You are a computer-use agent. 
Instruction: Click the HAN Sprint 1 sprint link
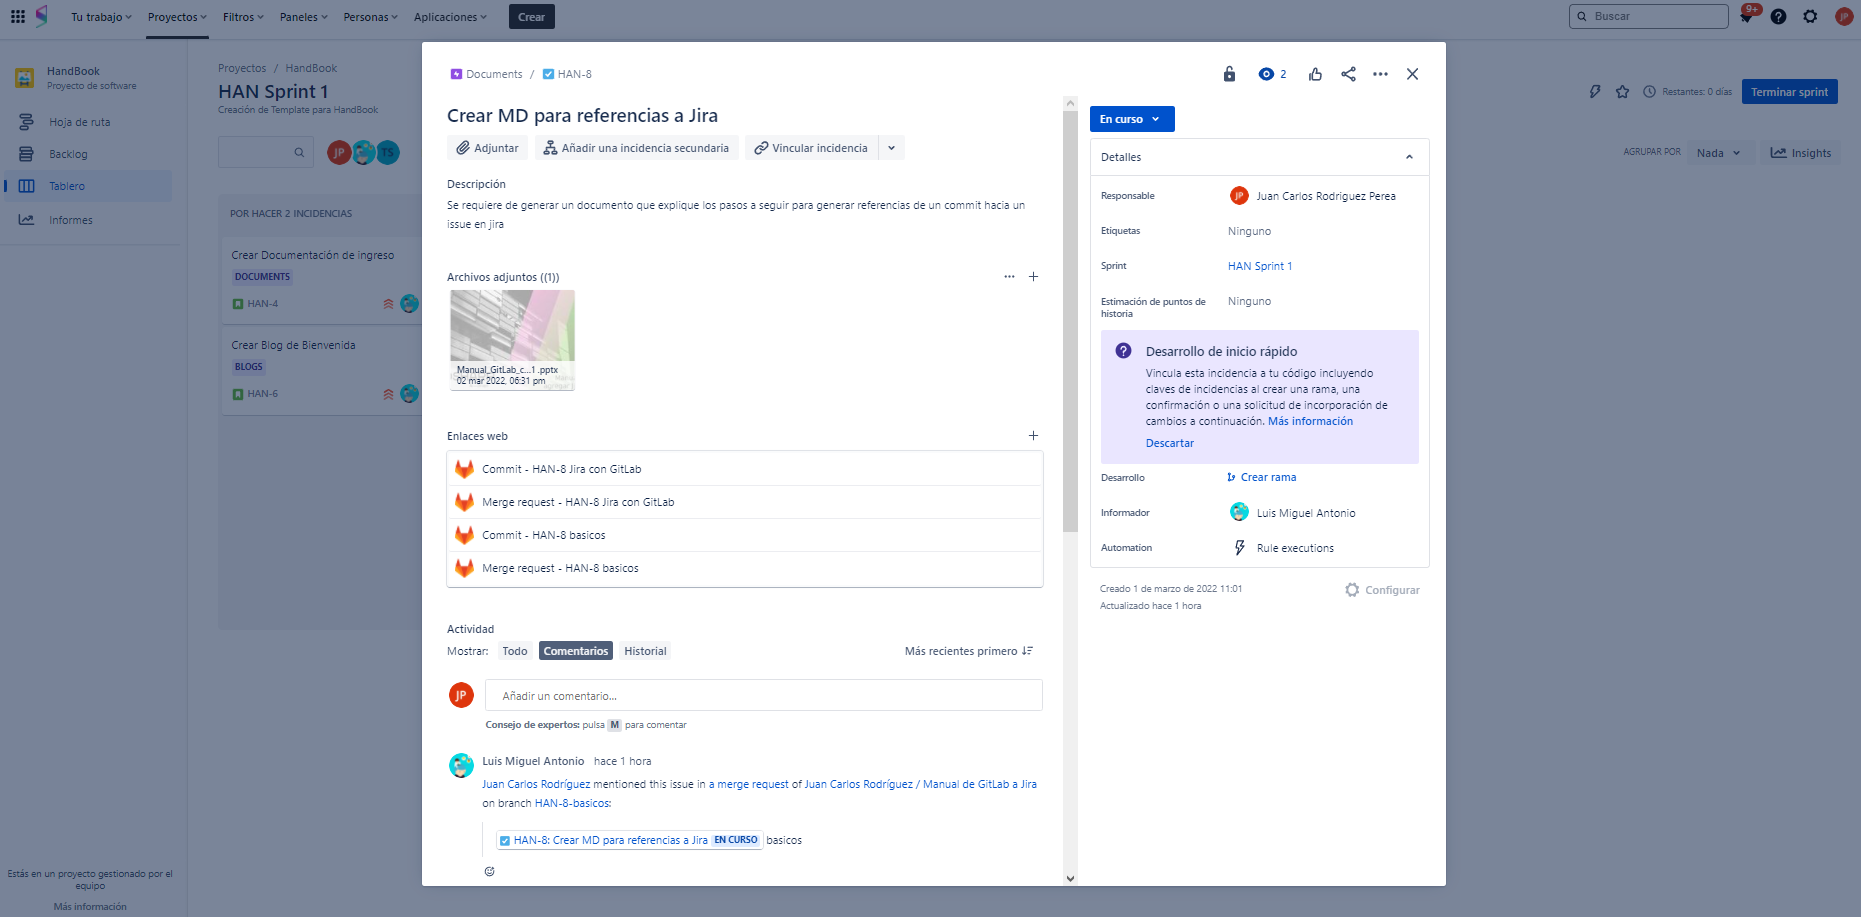pyautogui.click(x=1260, y=266)
